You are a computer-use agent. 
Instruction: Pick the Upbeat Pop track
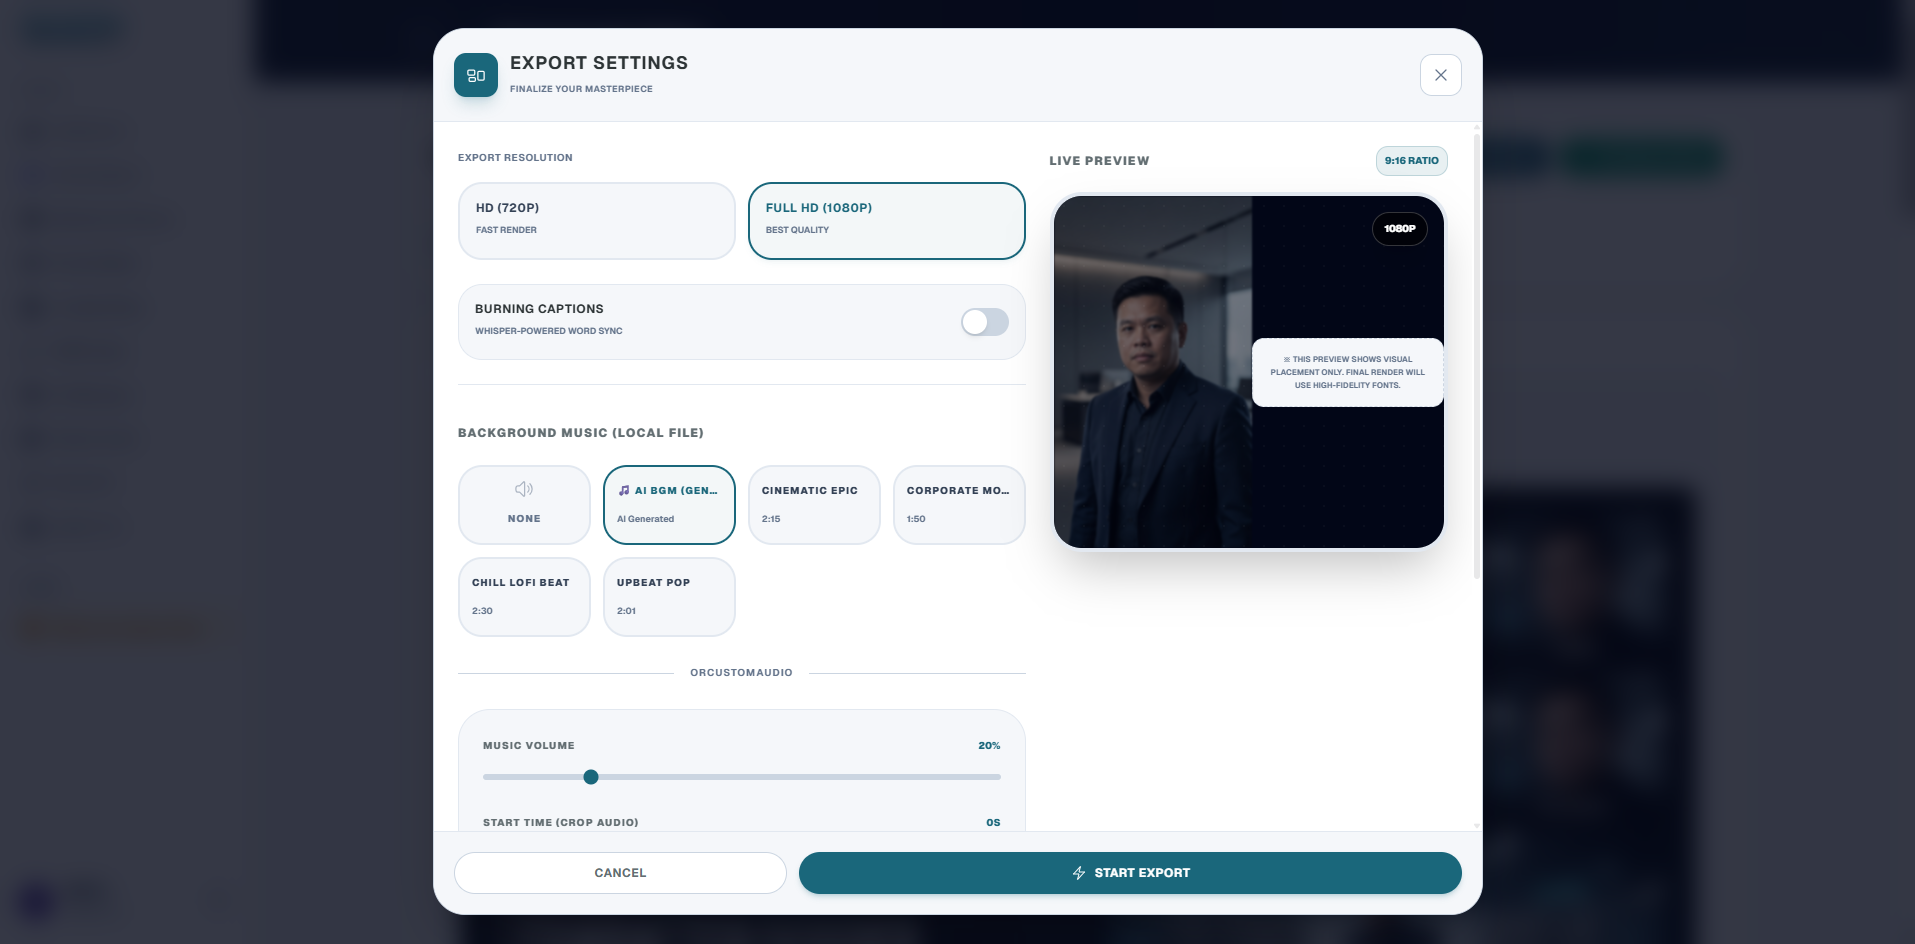coord(669,597)
